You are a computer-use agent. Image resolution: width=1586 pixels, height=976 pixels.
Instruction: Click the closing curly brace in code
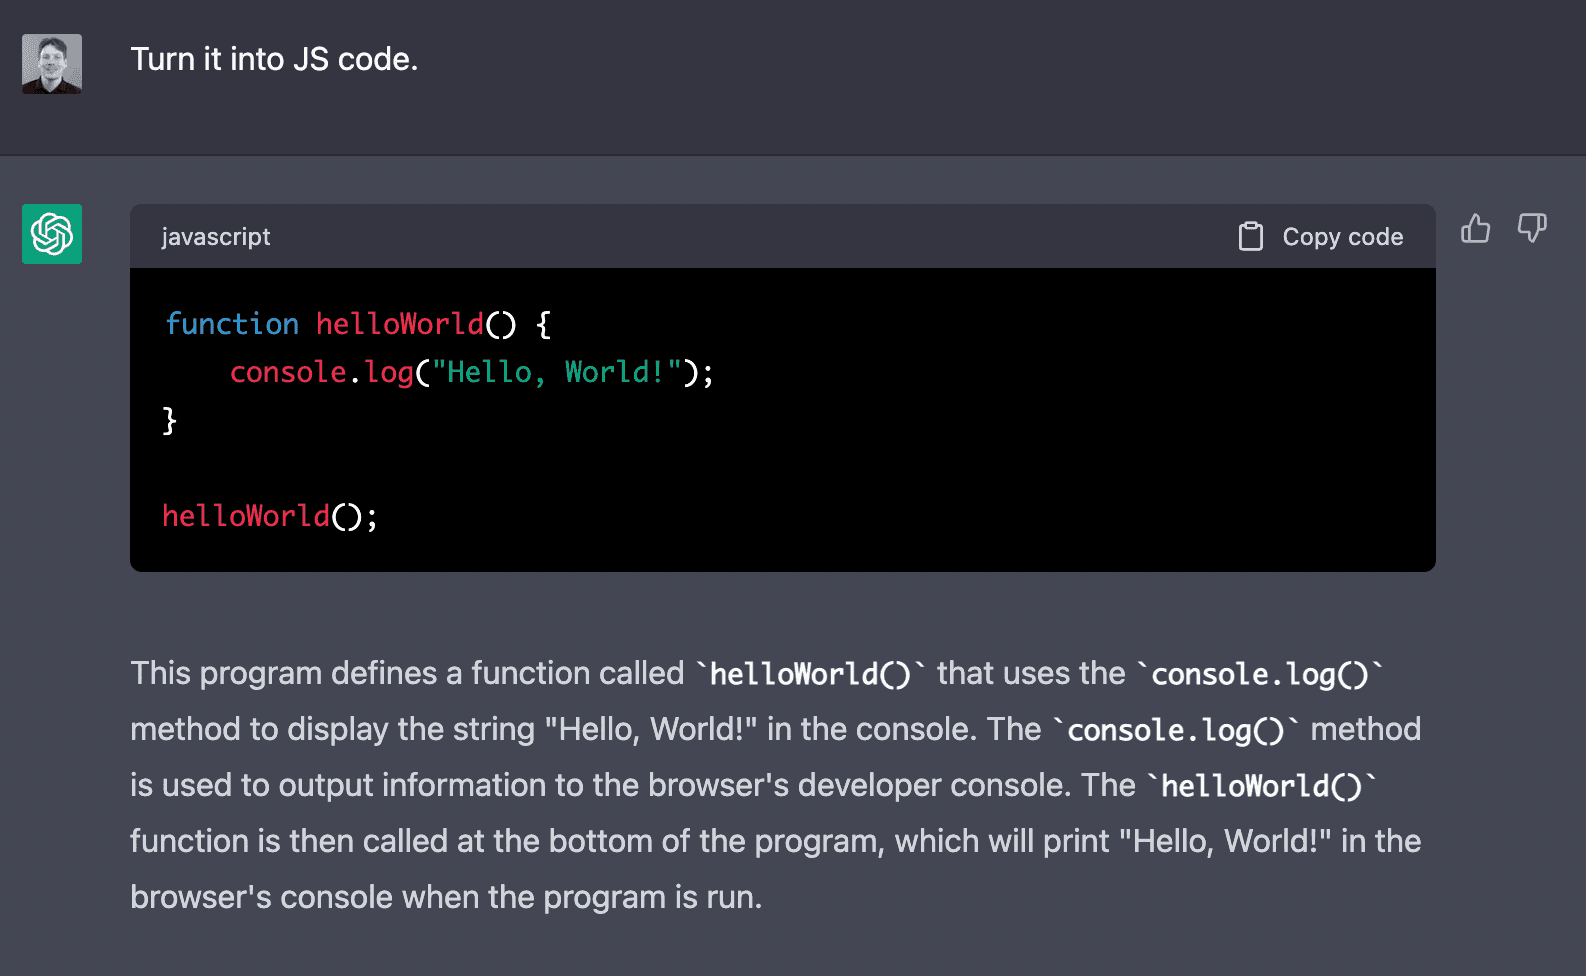169,420
